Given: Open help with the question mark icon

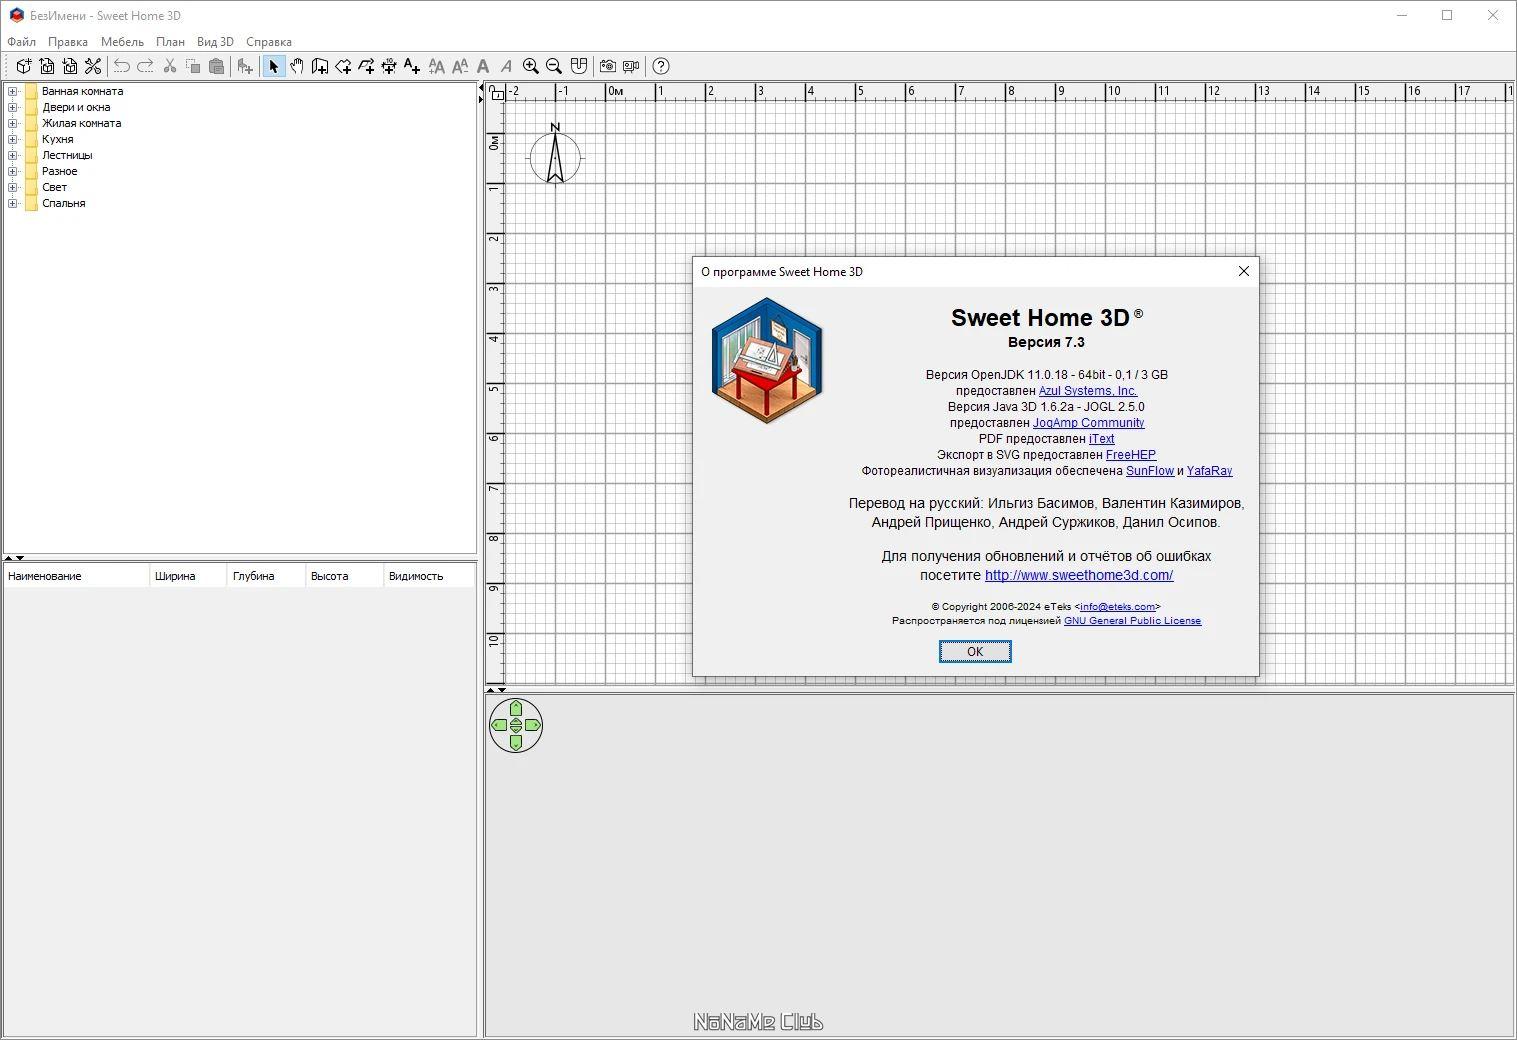Looking at the screenshot, I should pyautogui.click(x=661, y=66).
